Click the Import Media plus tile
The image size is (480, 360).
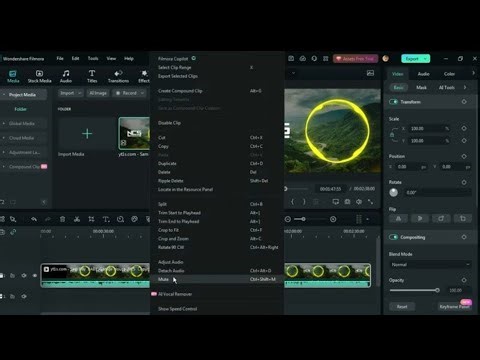(87, 134)
